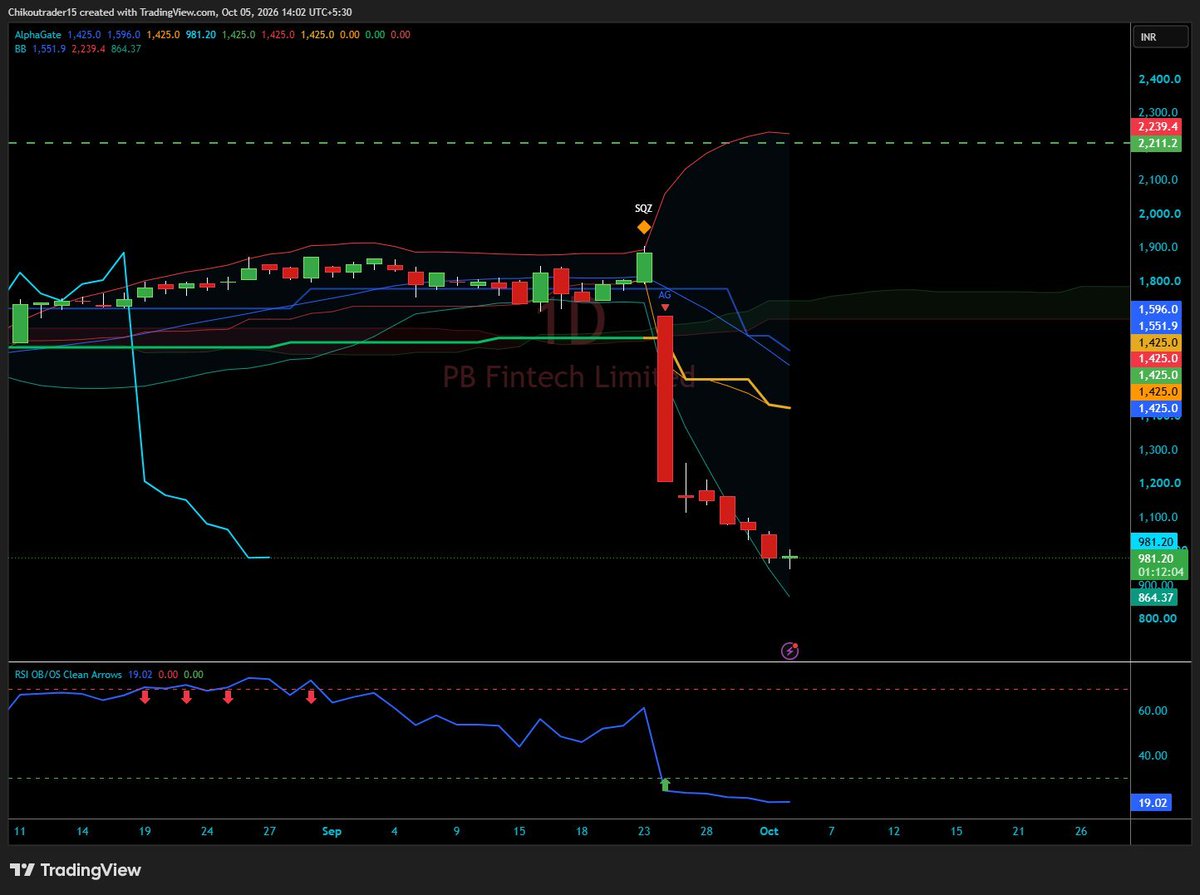Select the RSI OB/OS Clean Arrows legend

pos(68,675)
